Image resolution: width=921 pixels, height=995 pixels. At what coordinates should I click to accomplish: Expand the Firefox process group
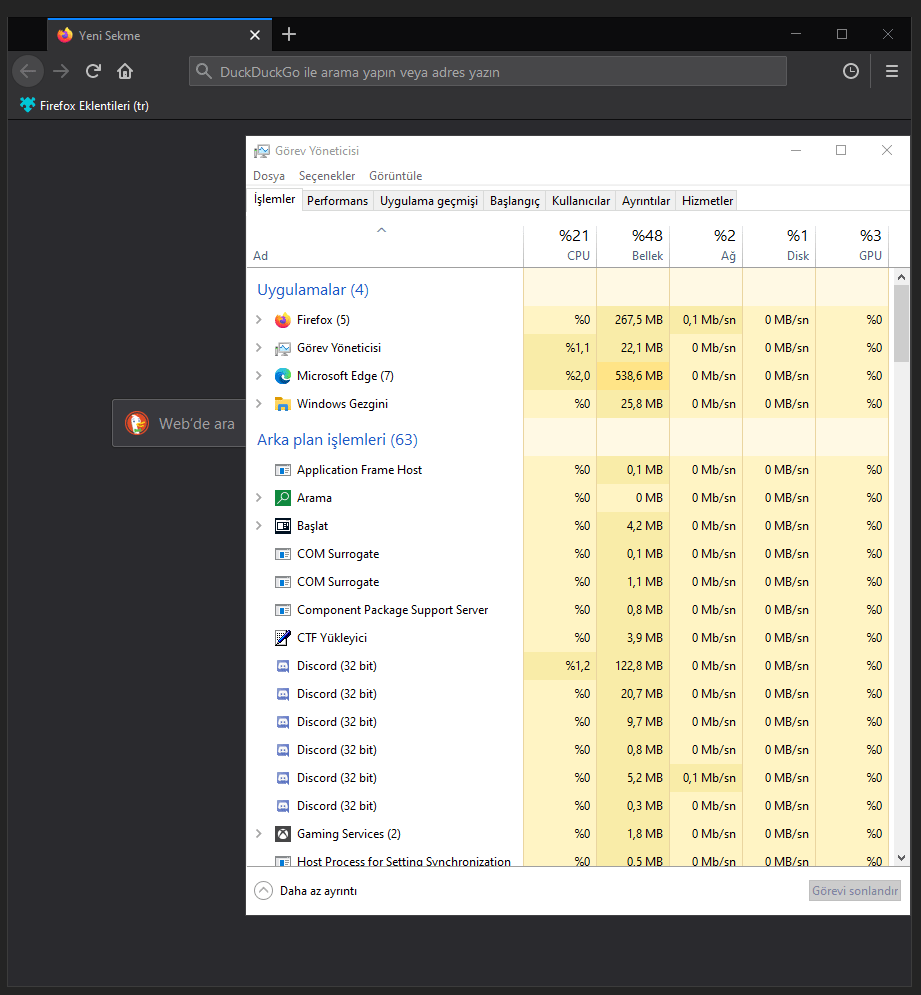(259, 320)
